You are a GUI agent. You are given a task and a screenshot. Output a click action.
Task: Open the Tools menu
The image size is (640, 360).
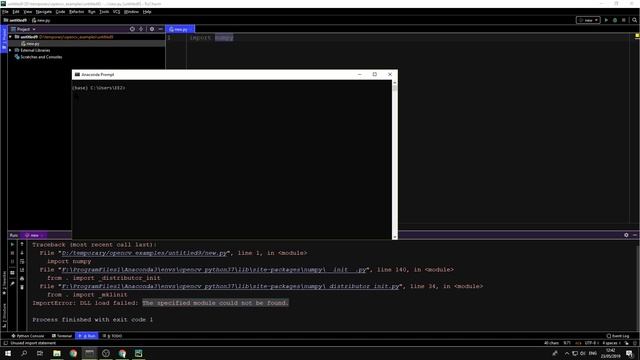coord(104,12)
